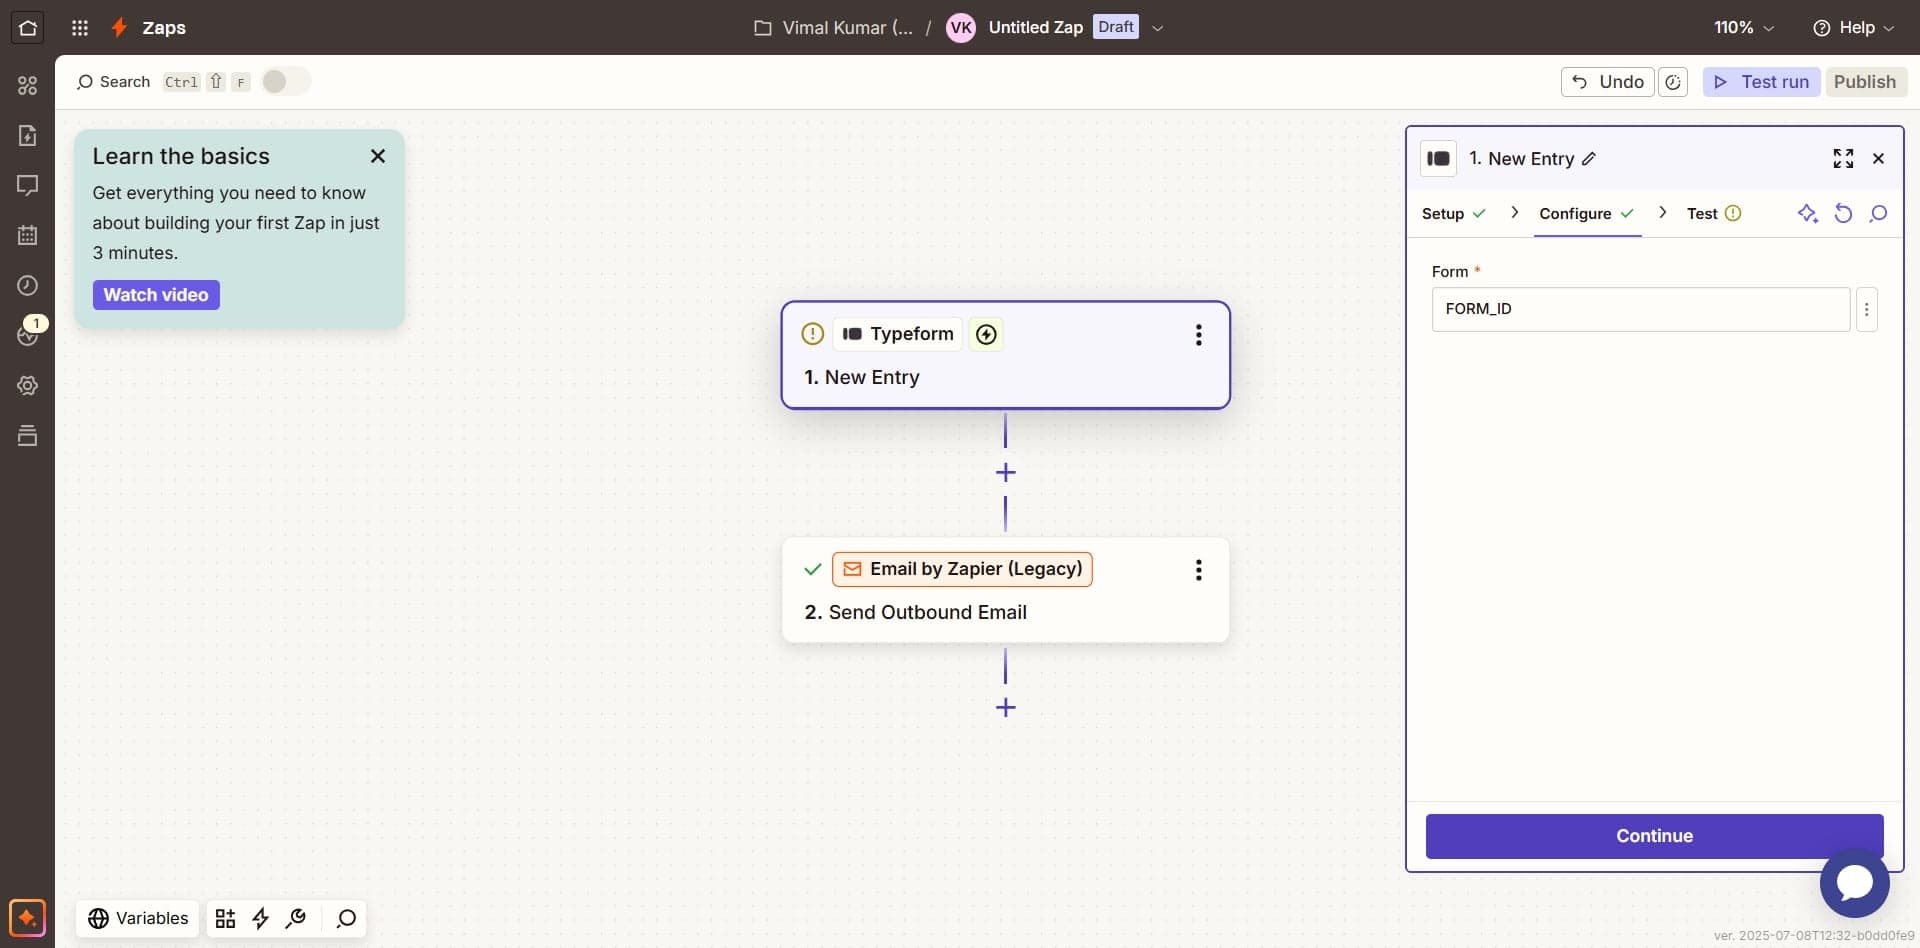Image resolution: width=1920 pixels, height=948 pixels.
Task: Click the Form input field
Action: 1640,309
